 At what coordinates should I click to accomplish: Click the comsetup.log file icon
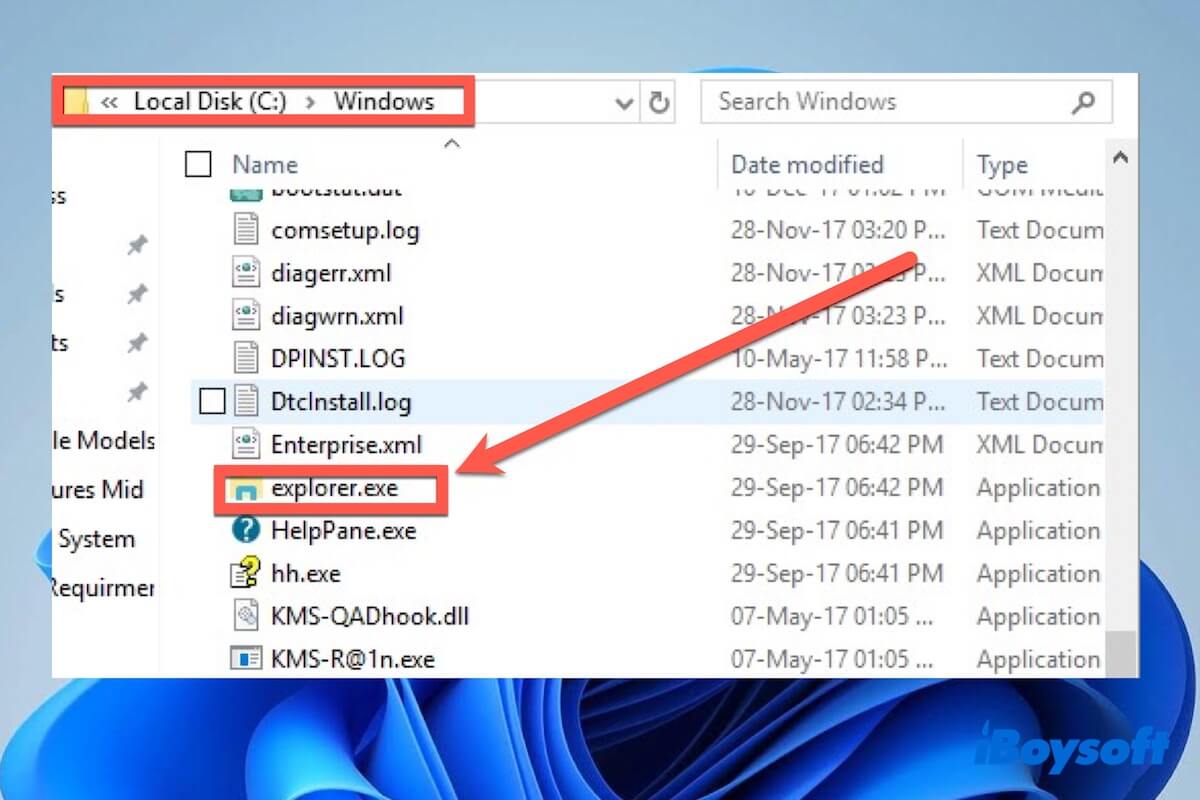(x=246, y=230)
